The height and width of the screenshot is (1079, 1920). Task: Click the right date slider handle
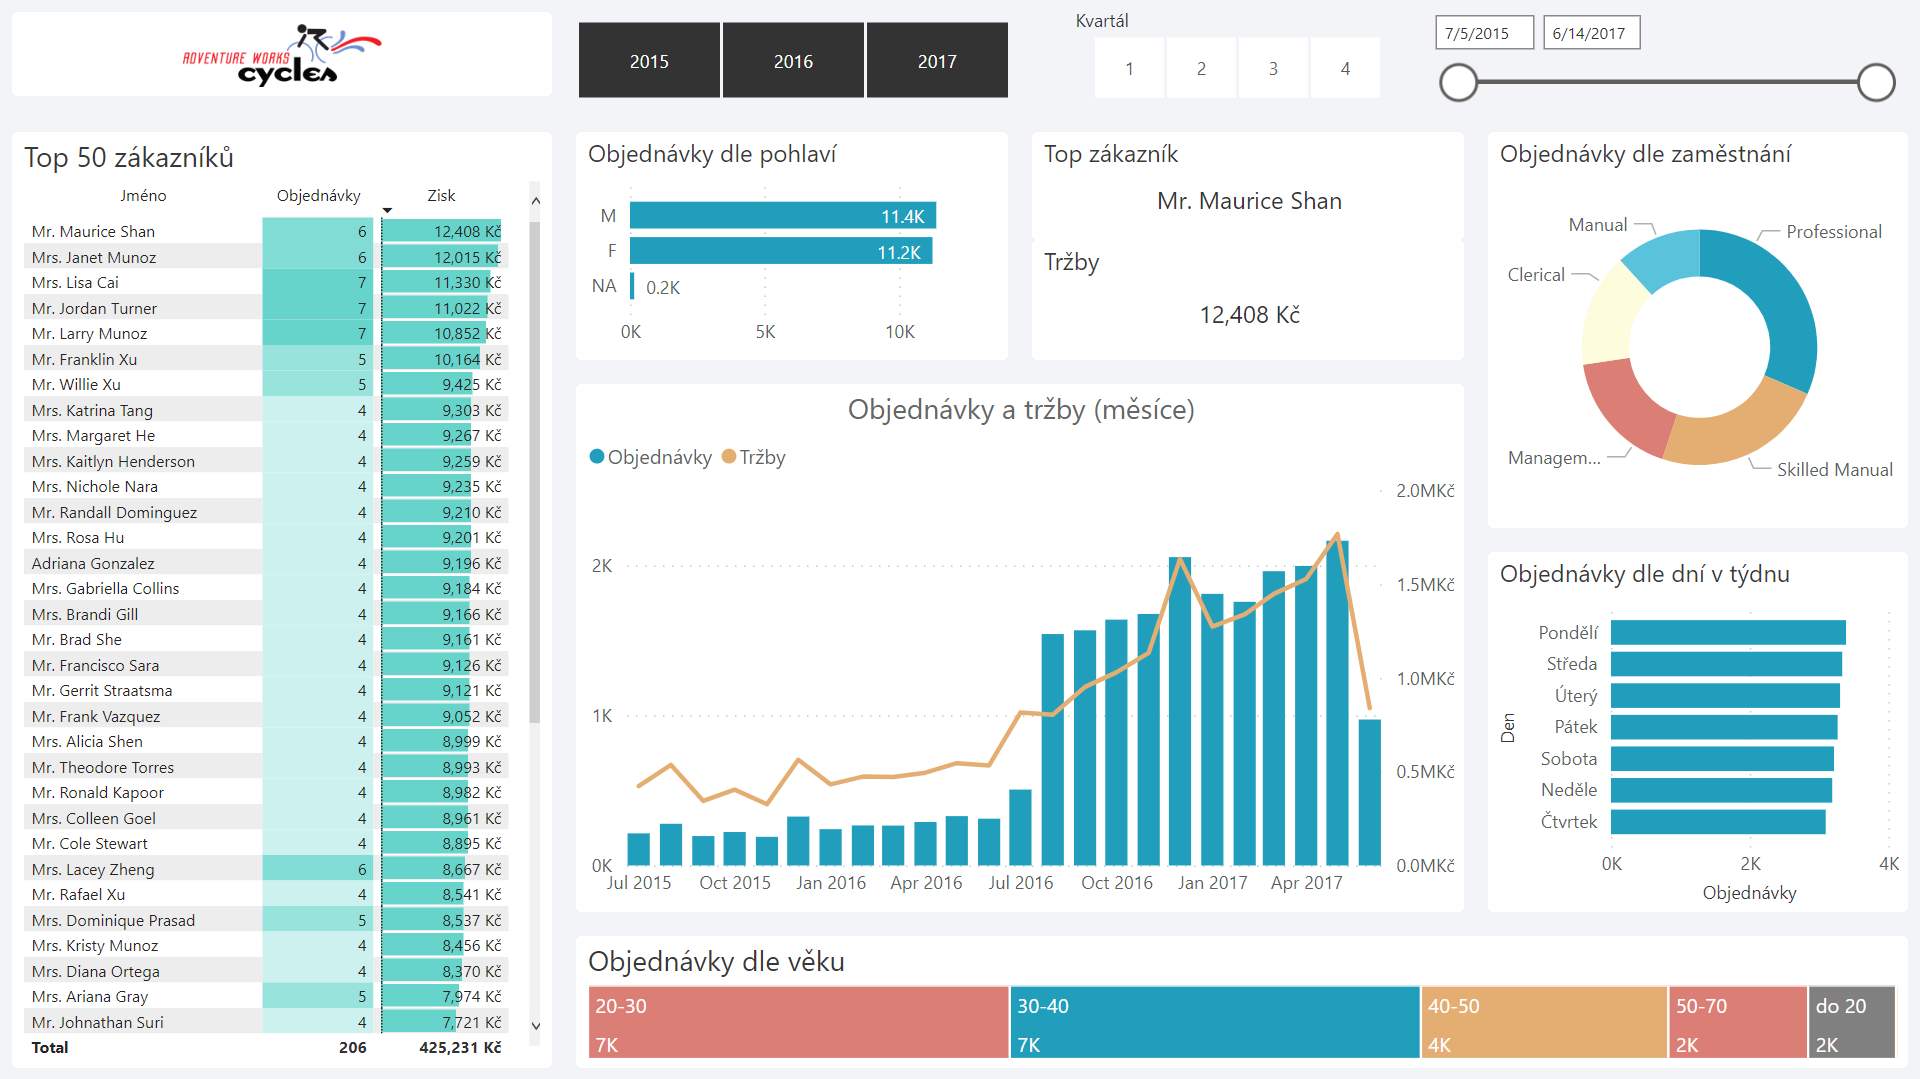(1876, 82)
